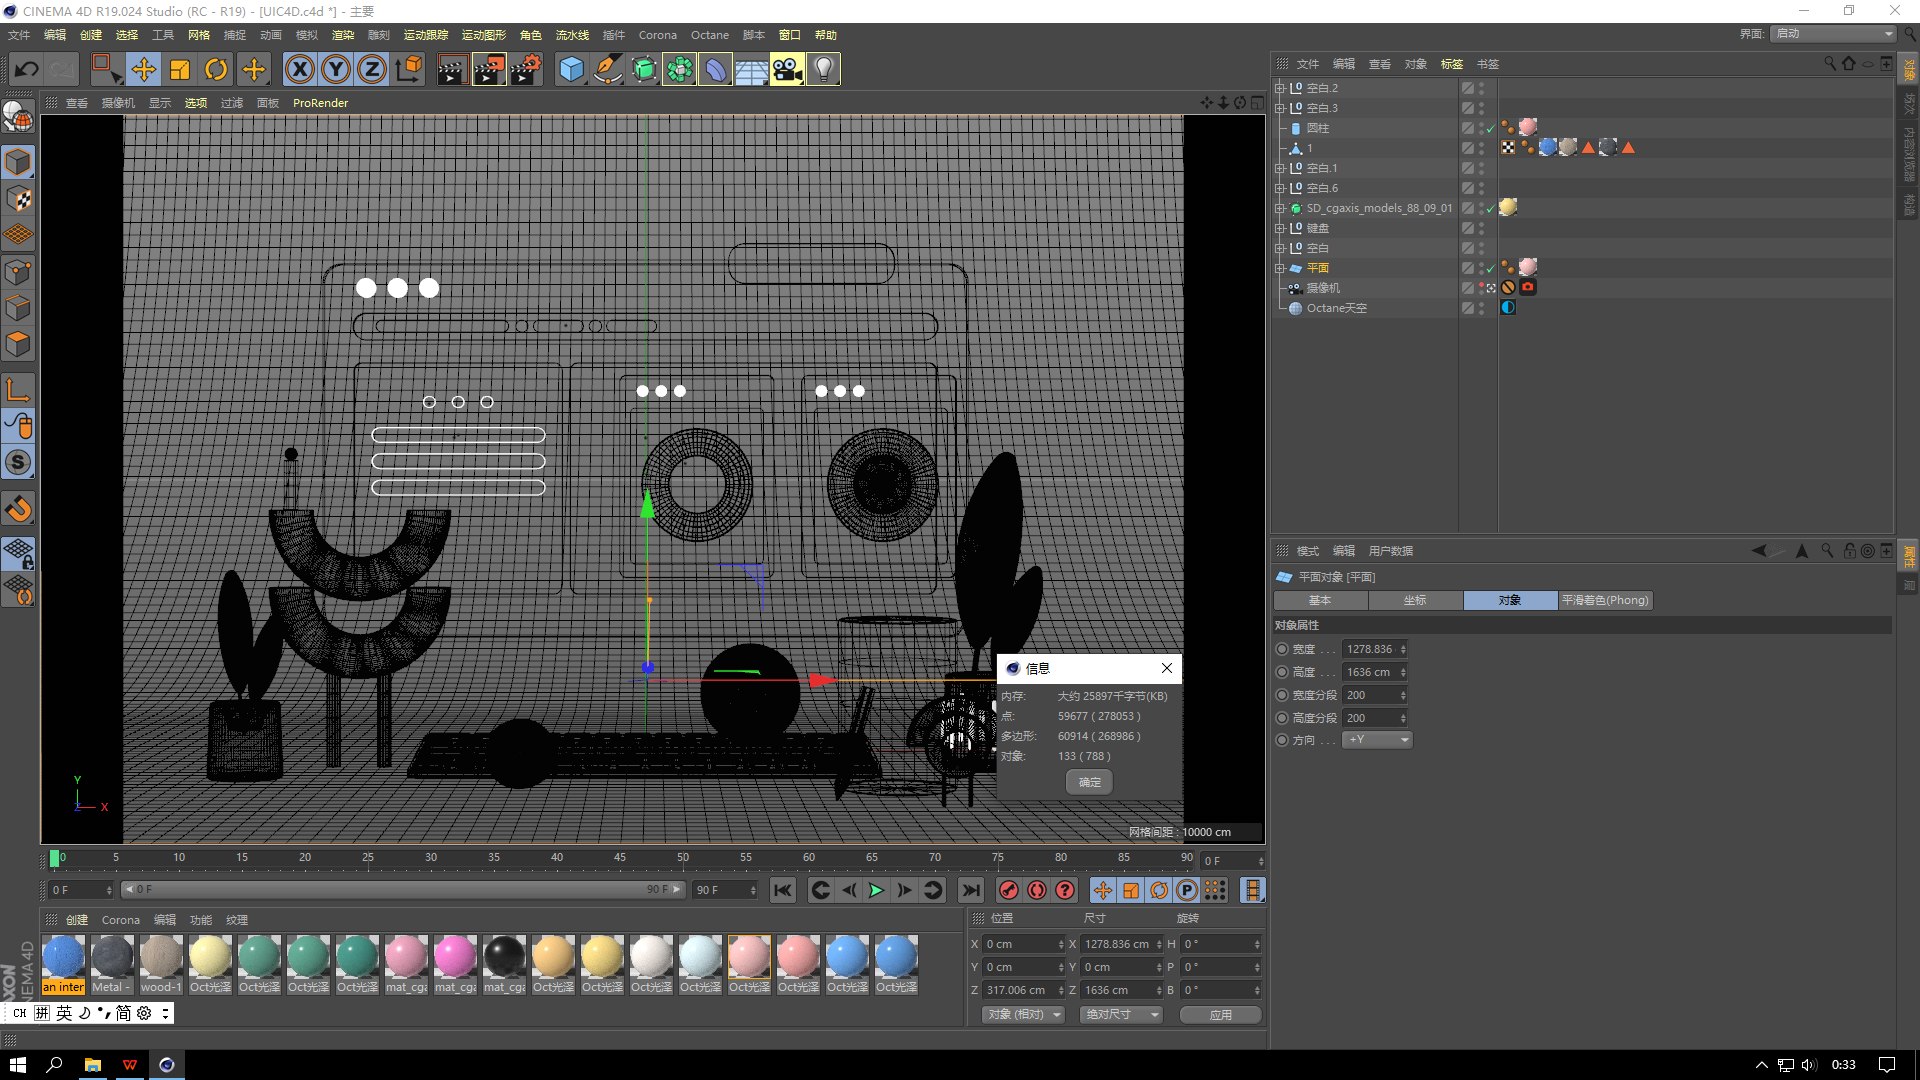Open Render to Picture Viewer icon
The width and height of the screenshot is (1920, 1080).
[488, 69]
